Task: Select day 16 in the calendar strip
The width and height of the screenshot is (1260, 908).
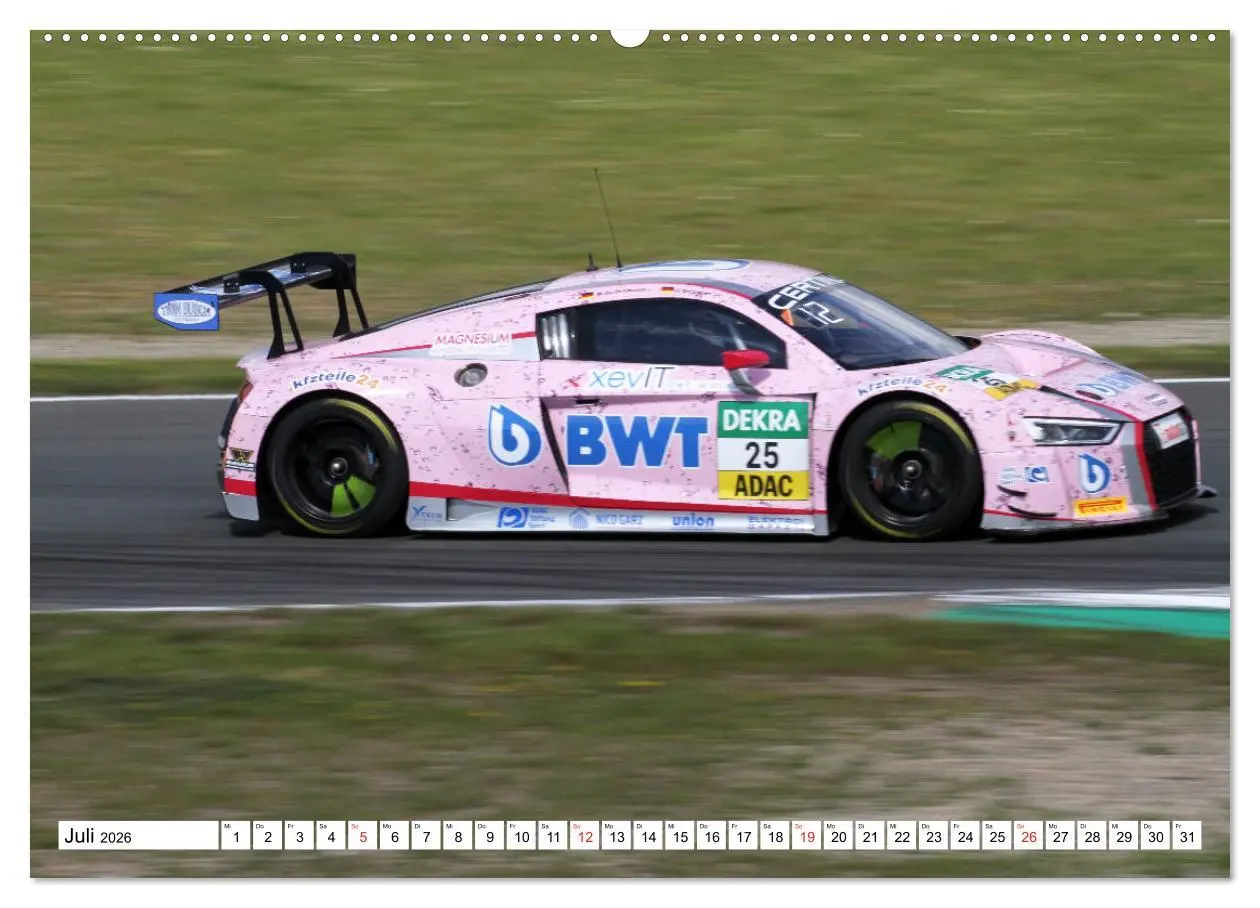Action: pyautogui.click(x=712, y=836)
